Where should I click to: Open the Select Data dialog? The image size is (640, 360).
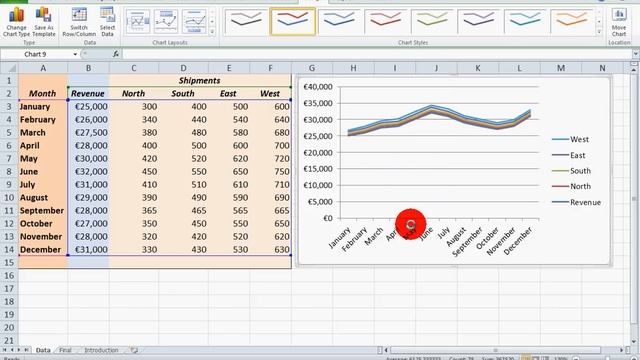107,23
